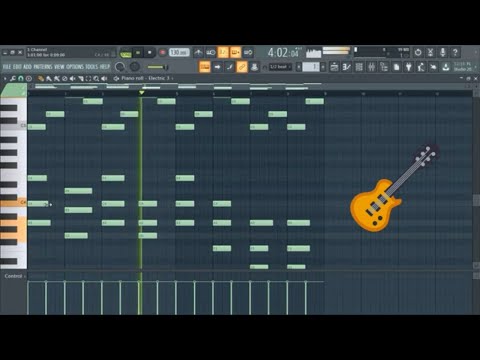
Task: Expand the Control lane selector
Action: (x=14, y=276)
